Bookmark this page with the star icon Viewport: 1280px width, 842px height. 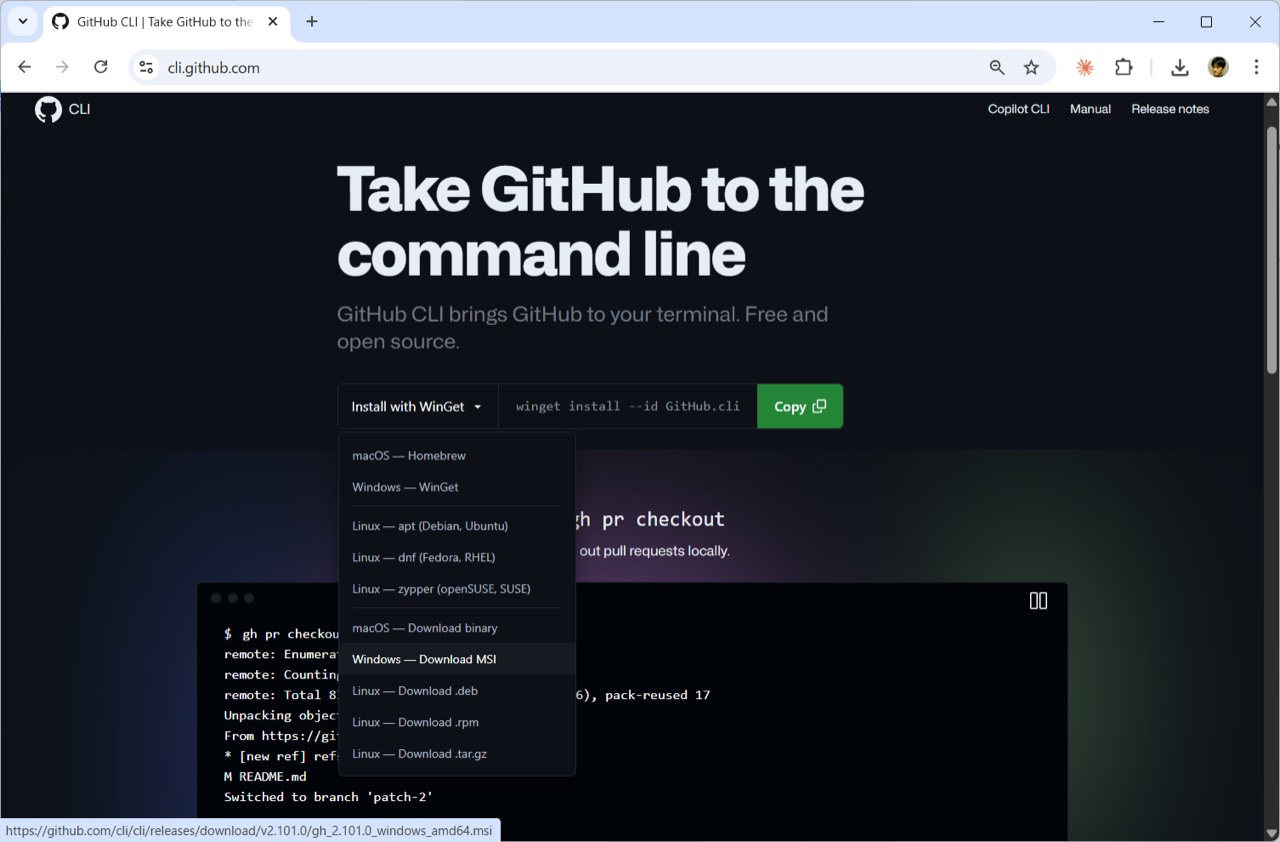coord(1031,67)
